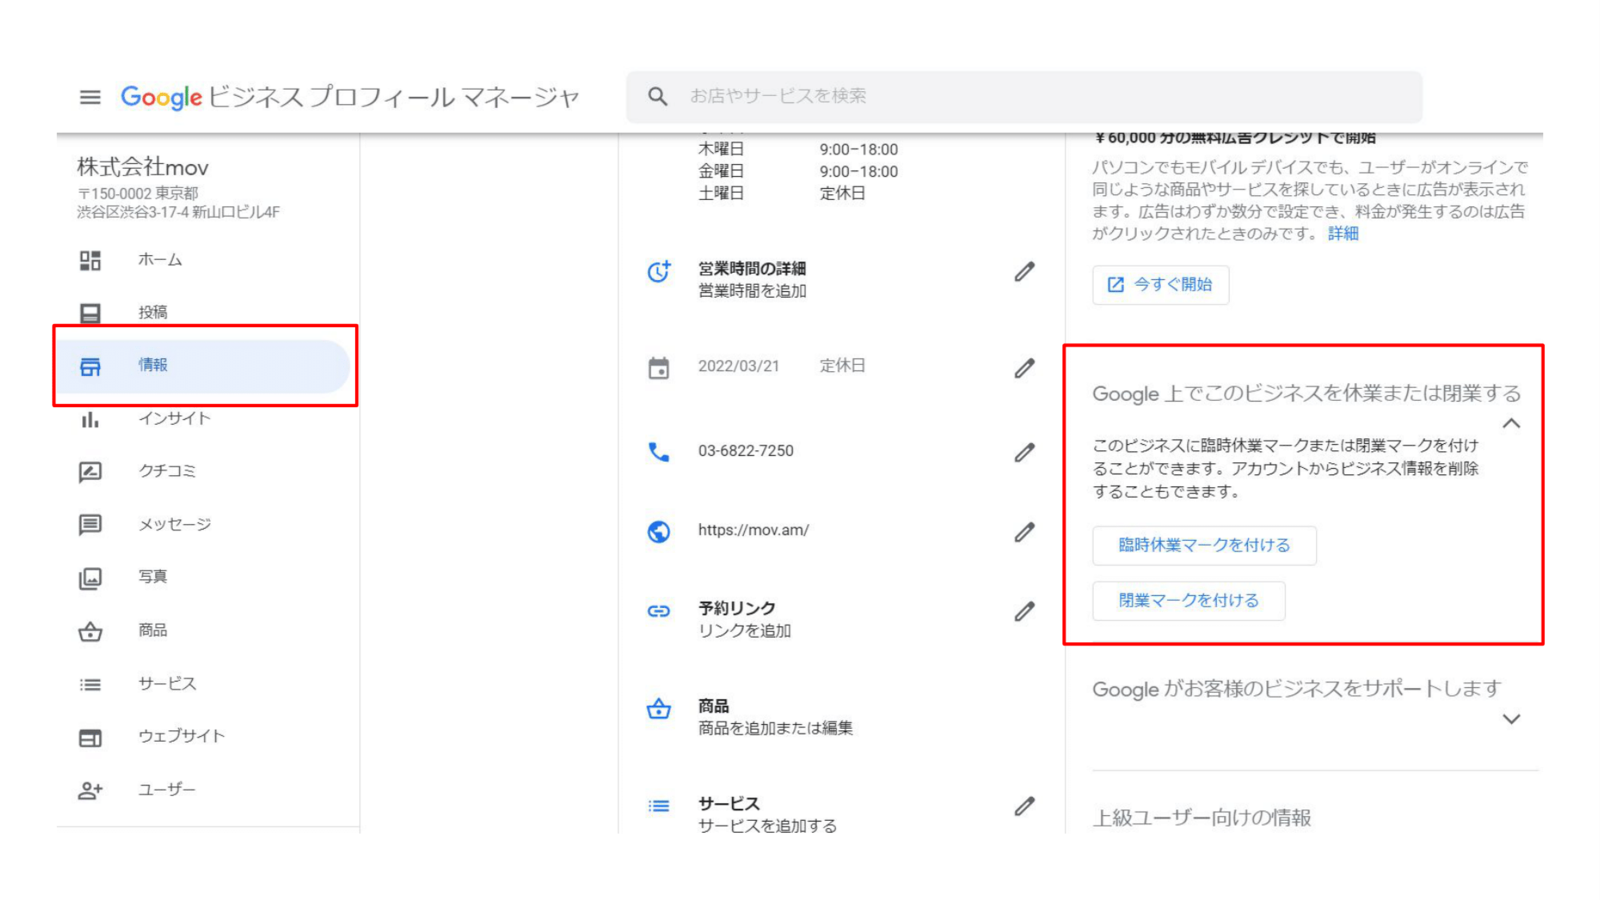Click the phone icon
This screenshot has height=900, width=1600.
coord(658,452)
